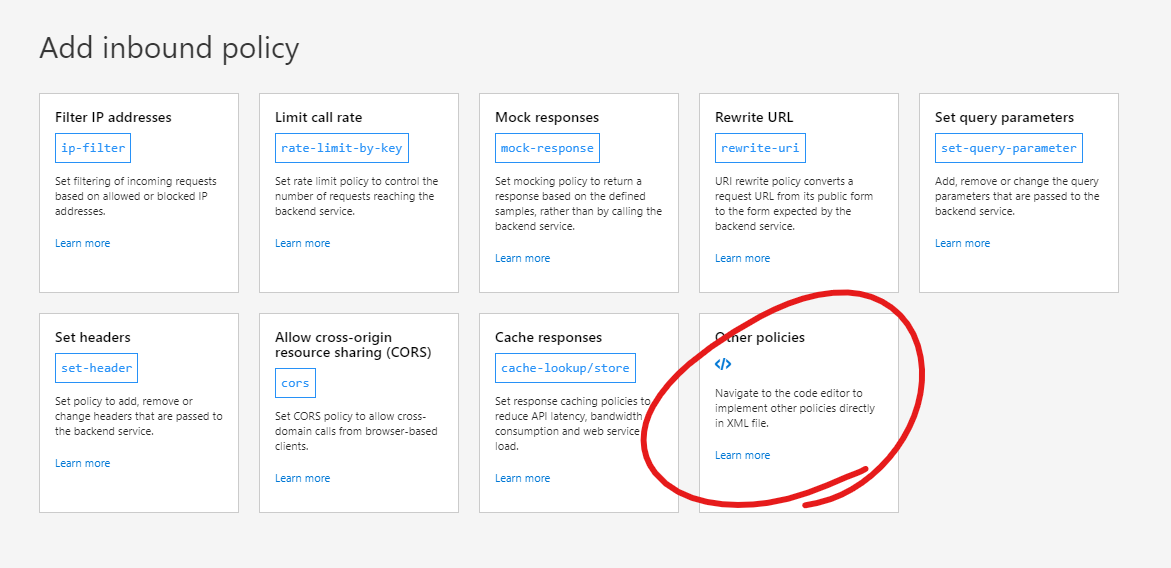This screenshot has height=568, width=1171.
Task: Open Learn more under Filter IP addresses
Action: 83,243
